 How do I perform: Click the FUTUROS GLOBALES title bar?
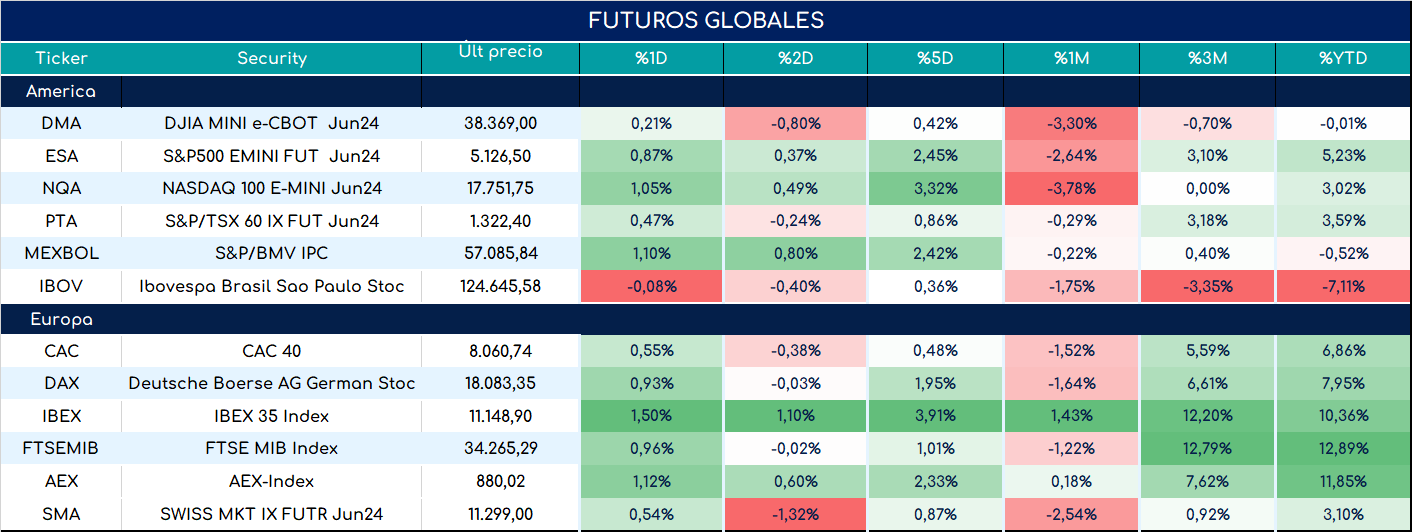pos(706,21)
